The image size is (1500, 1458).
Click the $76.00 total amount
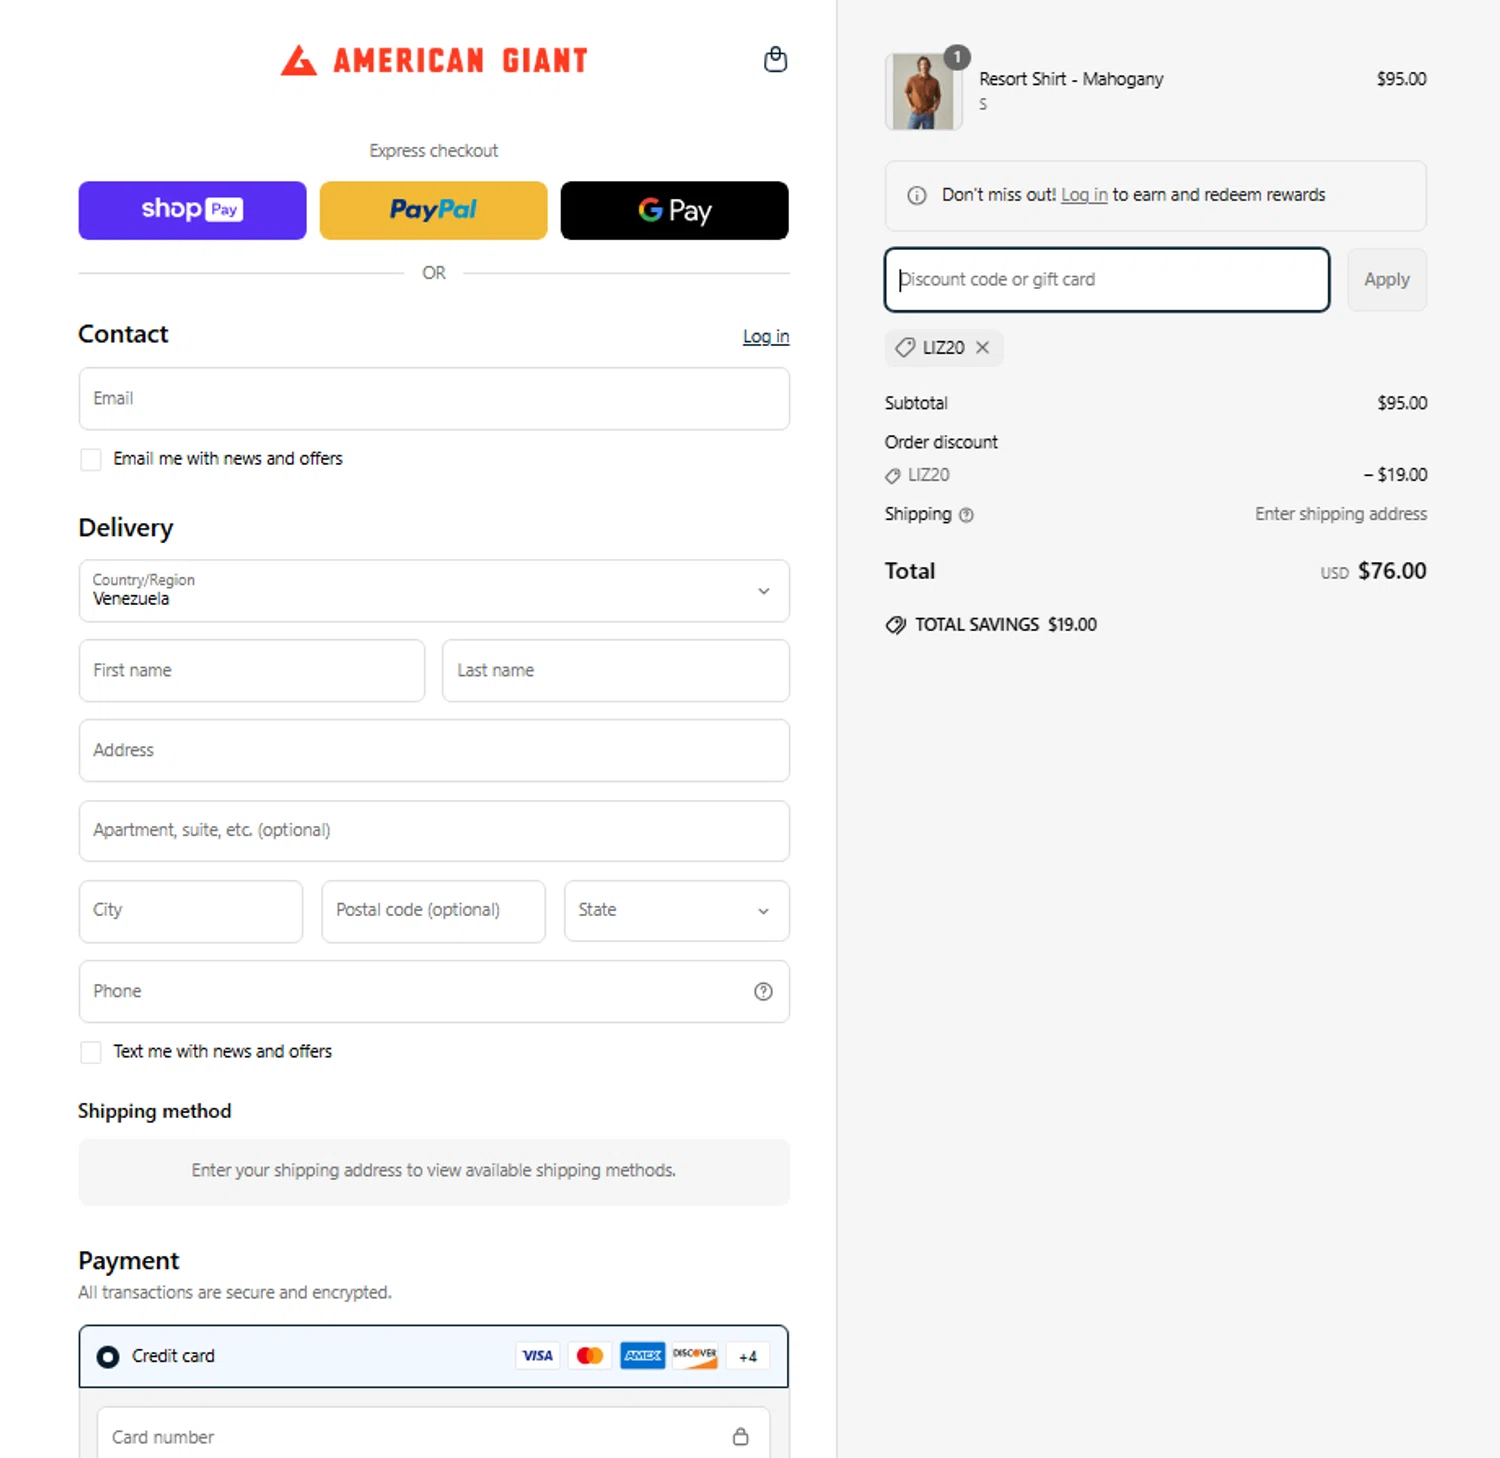1392,571
